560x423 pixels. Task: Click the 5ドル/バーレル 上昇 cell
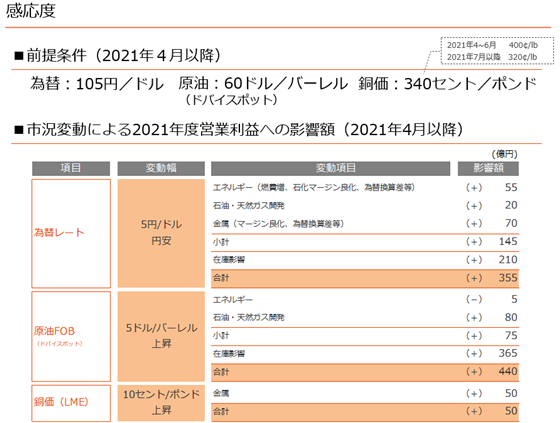tap(161, 337)
